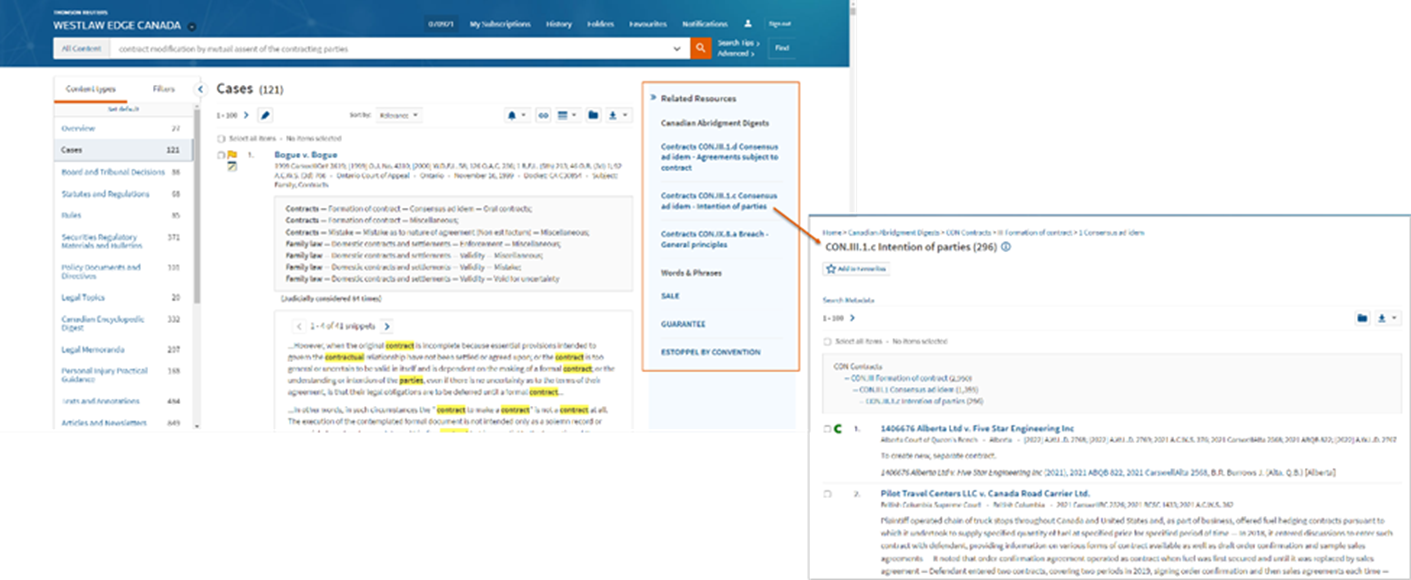Open Notifications in header menu

(705, 23)
